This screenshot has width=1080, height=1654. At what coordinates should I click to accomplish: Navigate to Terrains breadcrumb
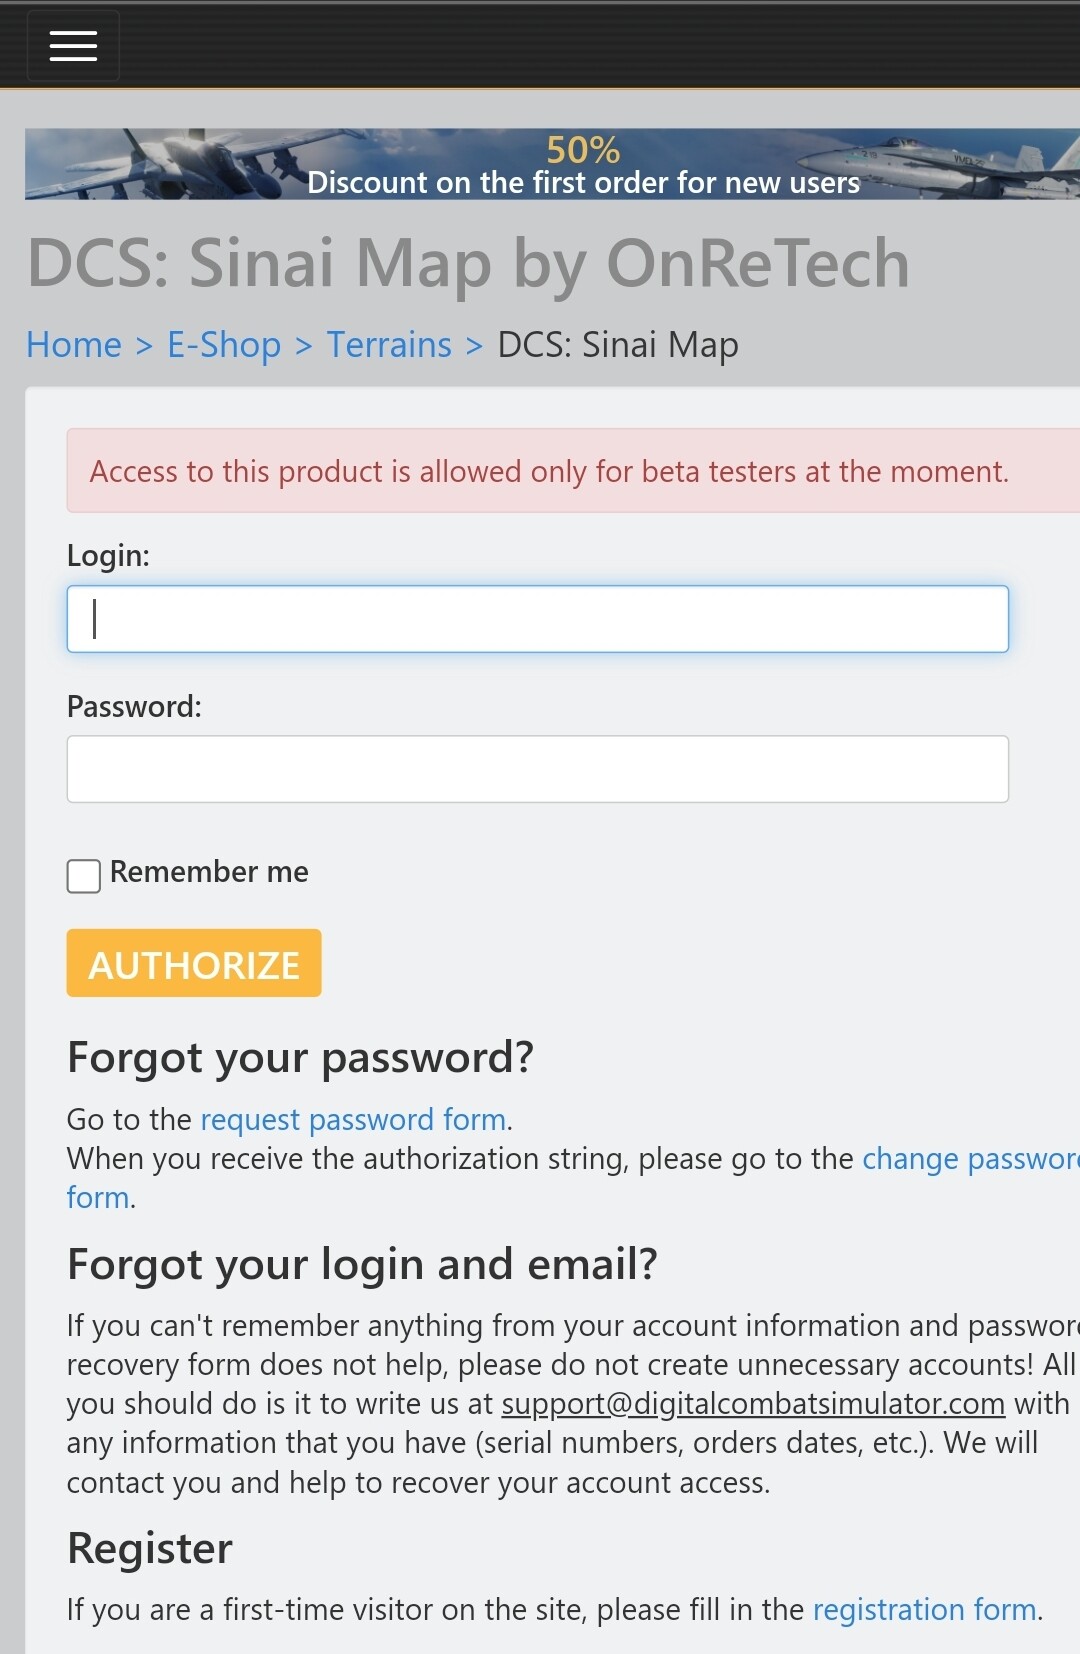pyautogui.click(x=389, y=345)
